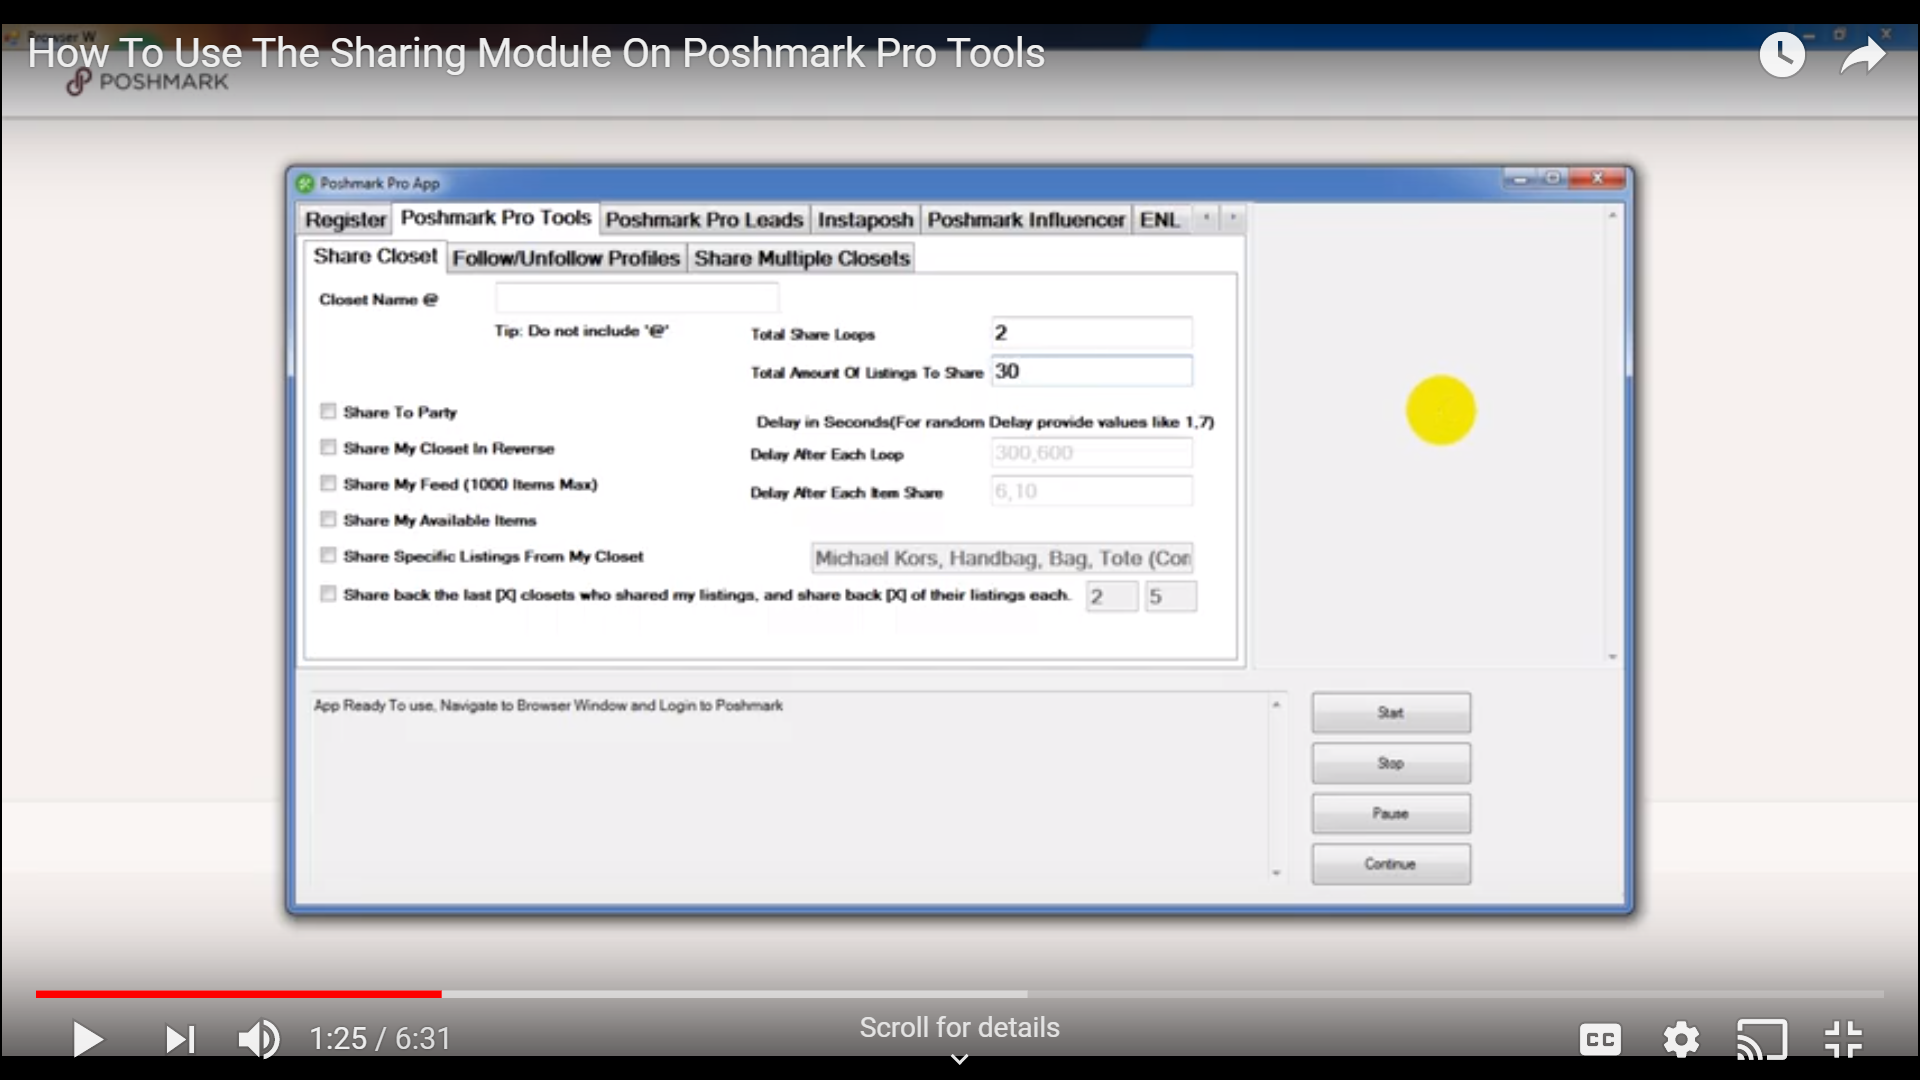This screenshot has height=1080, width=1920.
Task: Open Follow/Unfollow Profiles sub-tab
Action: click(x=566, y=258)
